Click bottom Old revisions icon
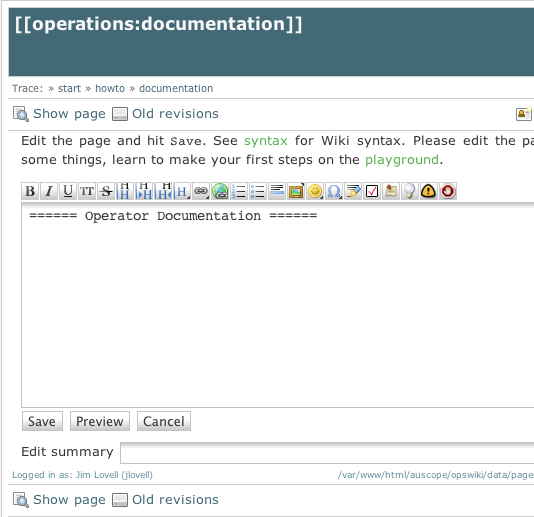The height and width of the screenshot is (517, 534). point(120,500)
